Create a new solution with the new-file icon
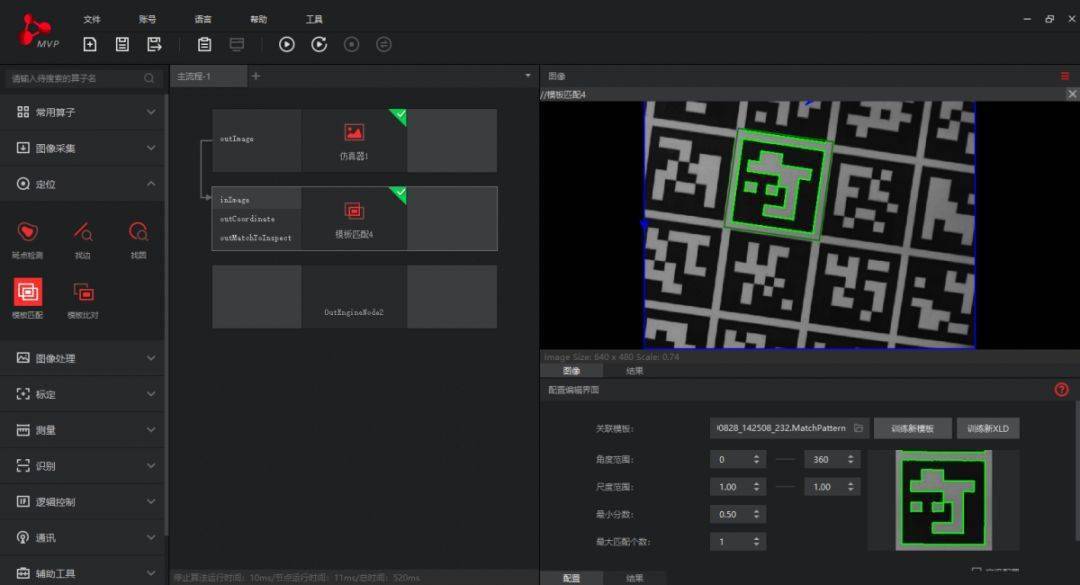Viewport: 1080px width, 585px height. 90,45
